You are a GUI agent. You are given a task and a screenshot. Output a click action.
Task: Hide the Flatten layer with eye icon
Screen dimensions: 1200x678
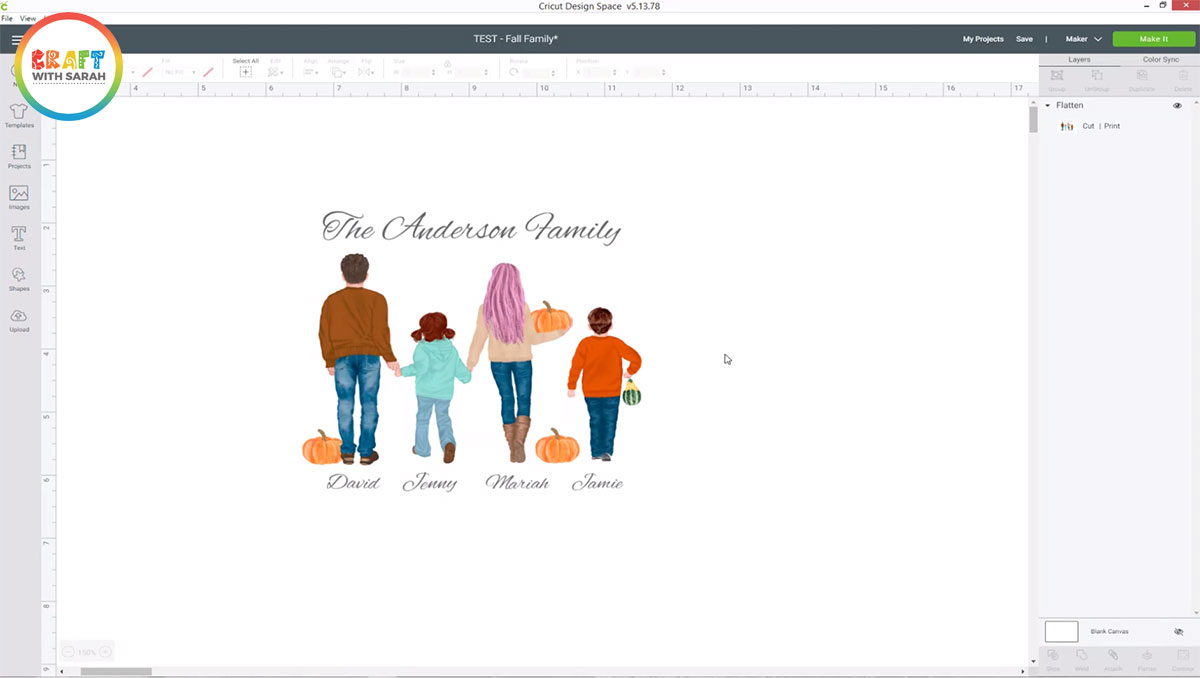pos(1177,105)
